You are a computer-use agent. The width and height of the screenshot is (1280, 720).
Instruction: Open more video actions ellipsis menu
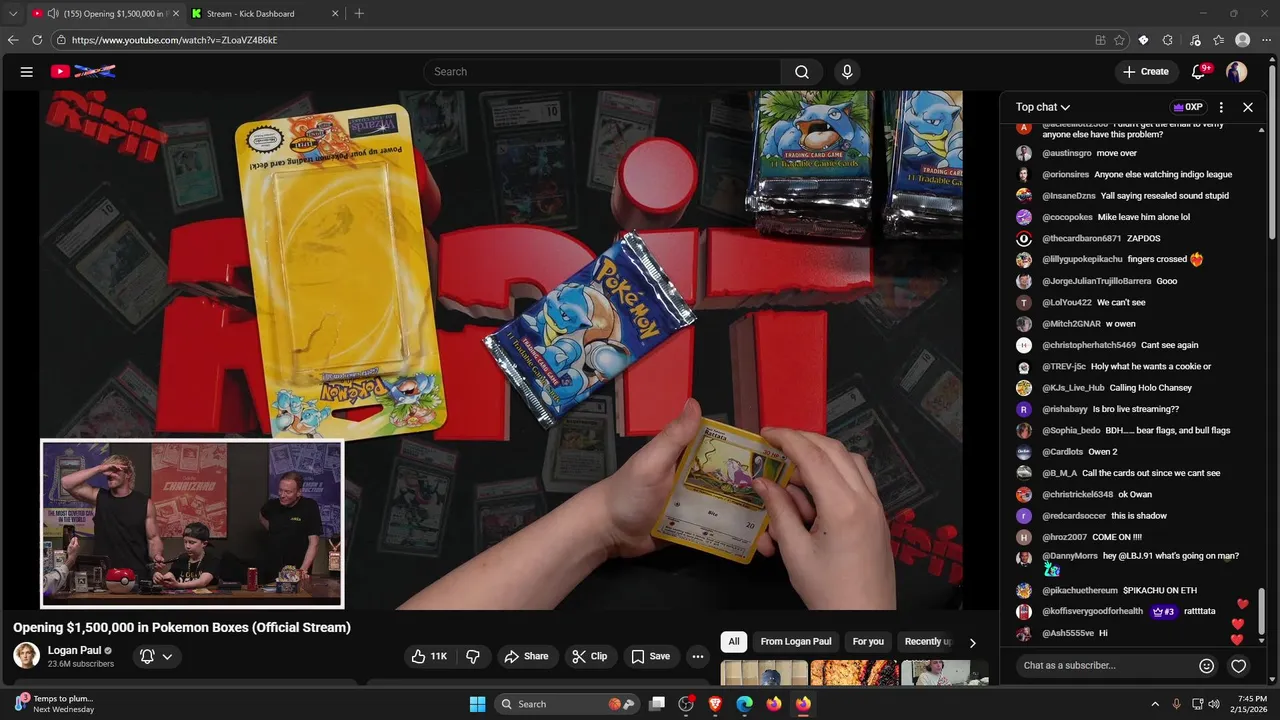[x=698, y=656]
